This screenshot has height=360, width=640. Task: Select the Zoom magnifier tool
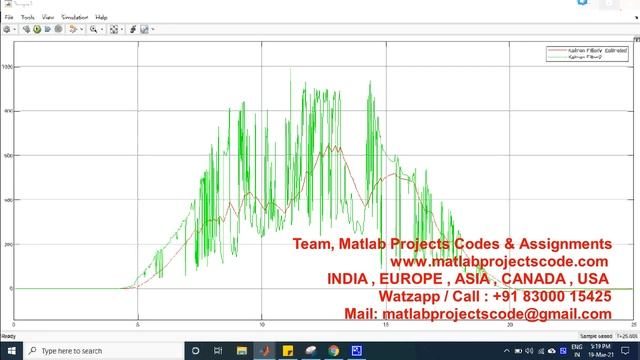tap(93, 29)
